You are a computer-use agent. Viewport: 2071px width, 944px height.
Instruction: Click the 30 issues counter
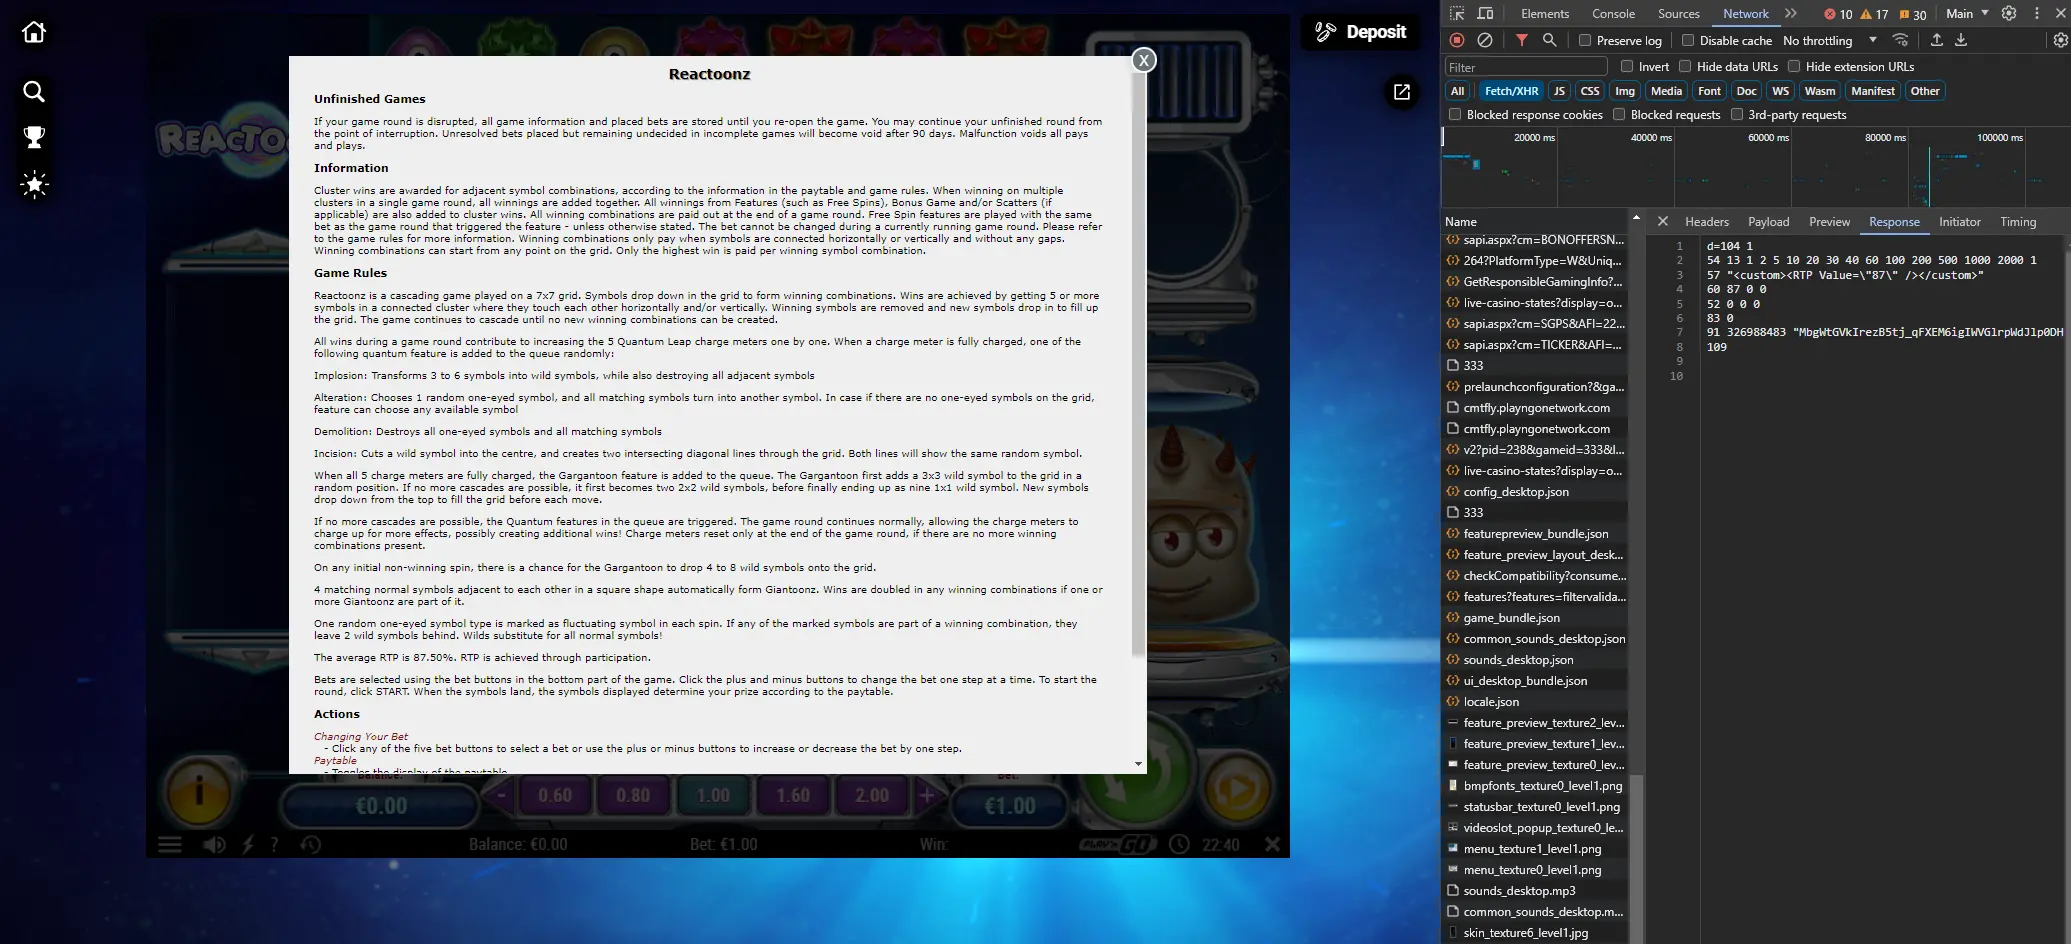(1912, 14)
